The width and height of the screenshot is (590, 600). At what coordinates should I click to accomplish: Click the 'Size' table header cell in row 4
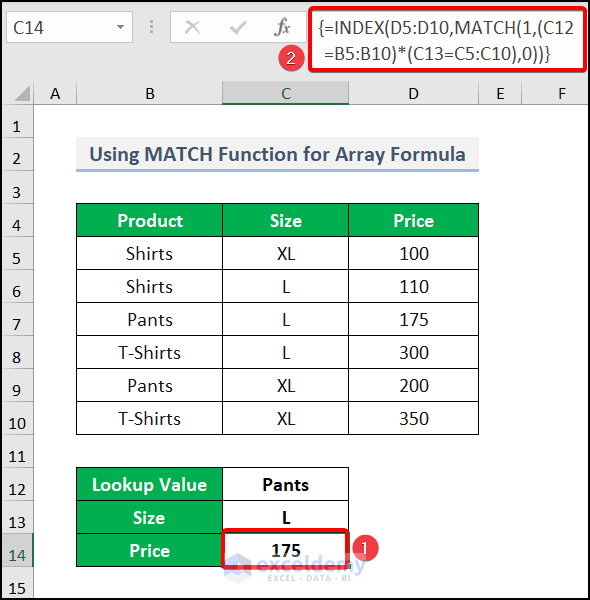(x=285, y=220)
